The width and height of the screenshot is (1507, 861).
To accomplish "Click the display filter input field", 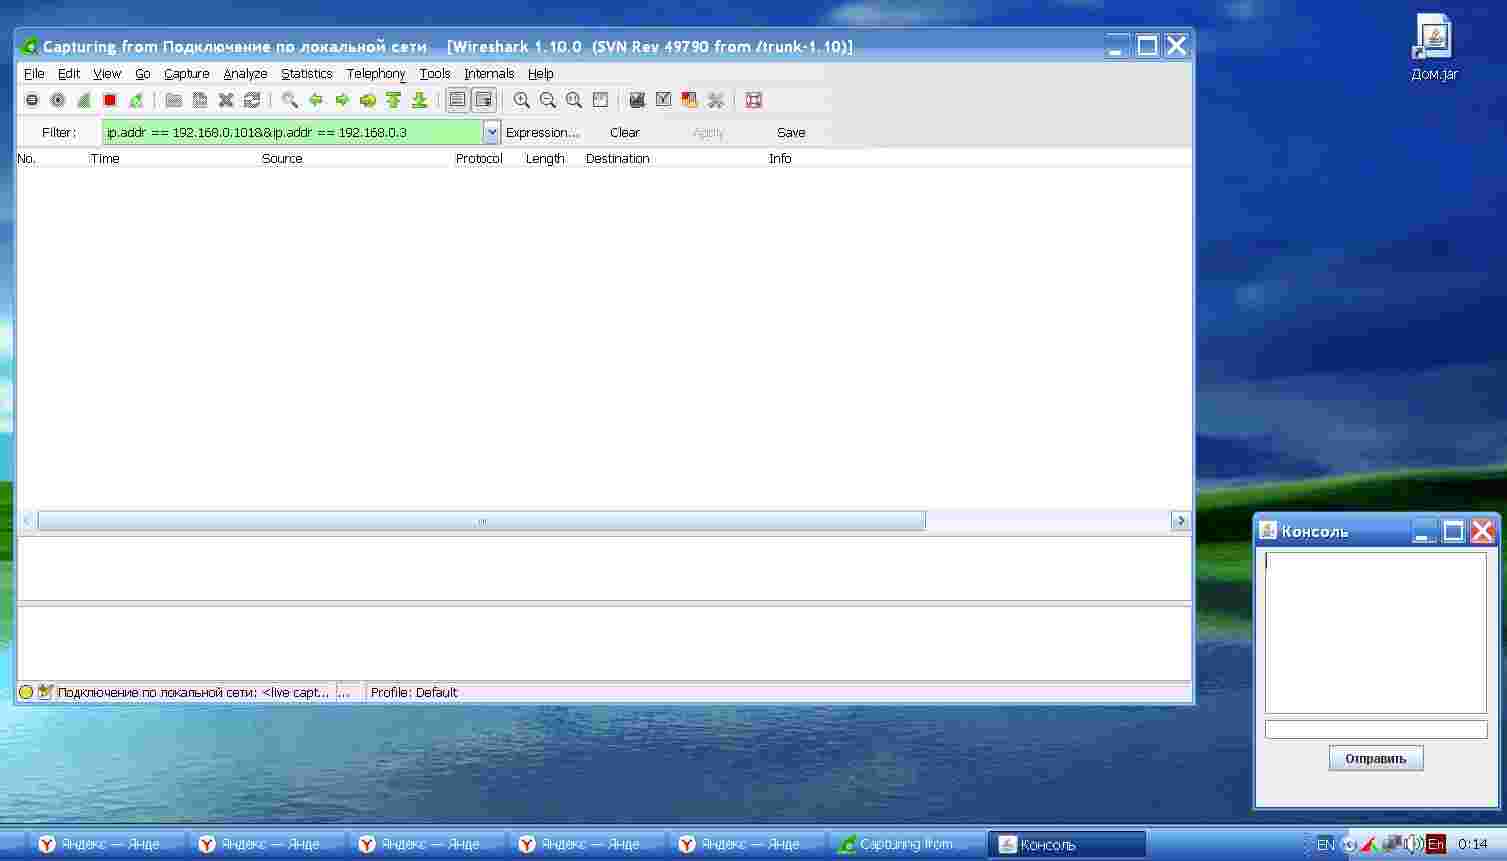I will tap(292, 132).
